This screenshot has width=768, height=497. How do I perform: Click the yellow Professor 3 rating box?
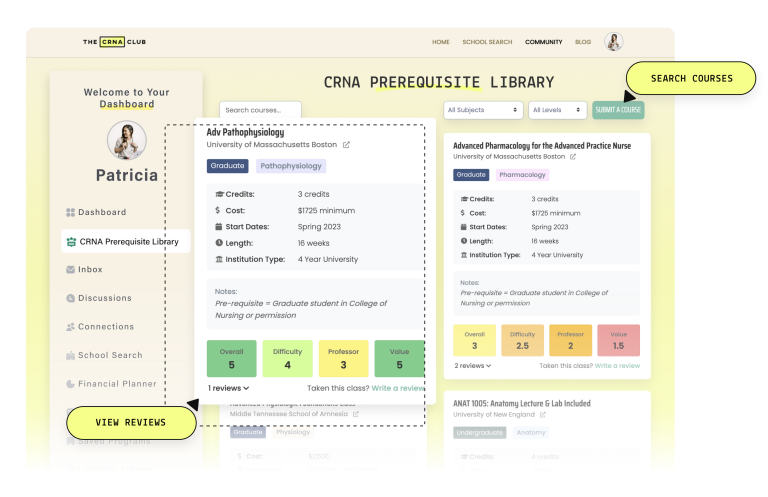(343, 359)
